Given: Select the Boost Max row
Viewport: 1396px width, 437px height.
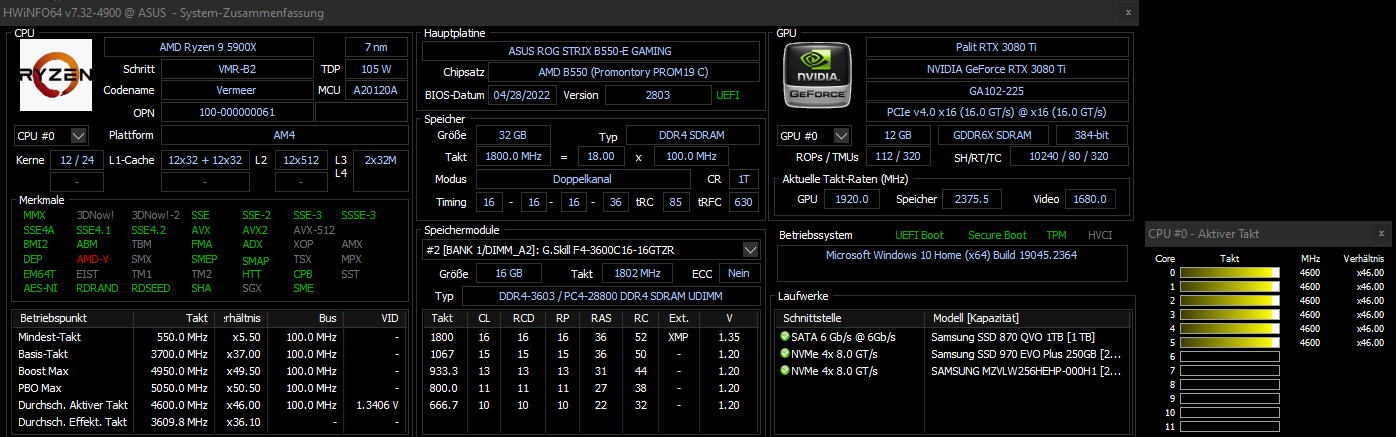Looking at the screenshot, I should (x=211, y=371).
